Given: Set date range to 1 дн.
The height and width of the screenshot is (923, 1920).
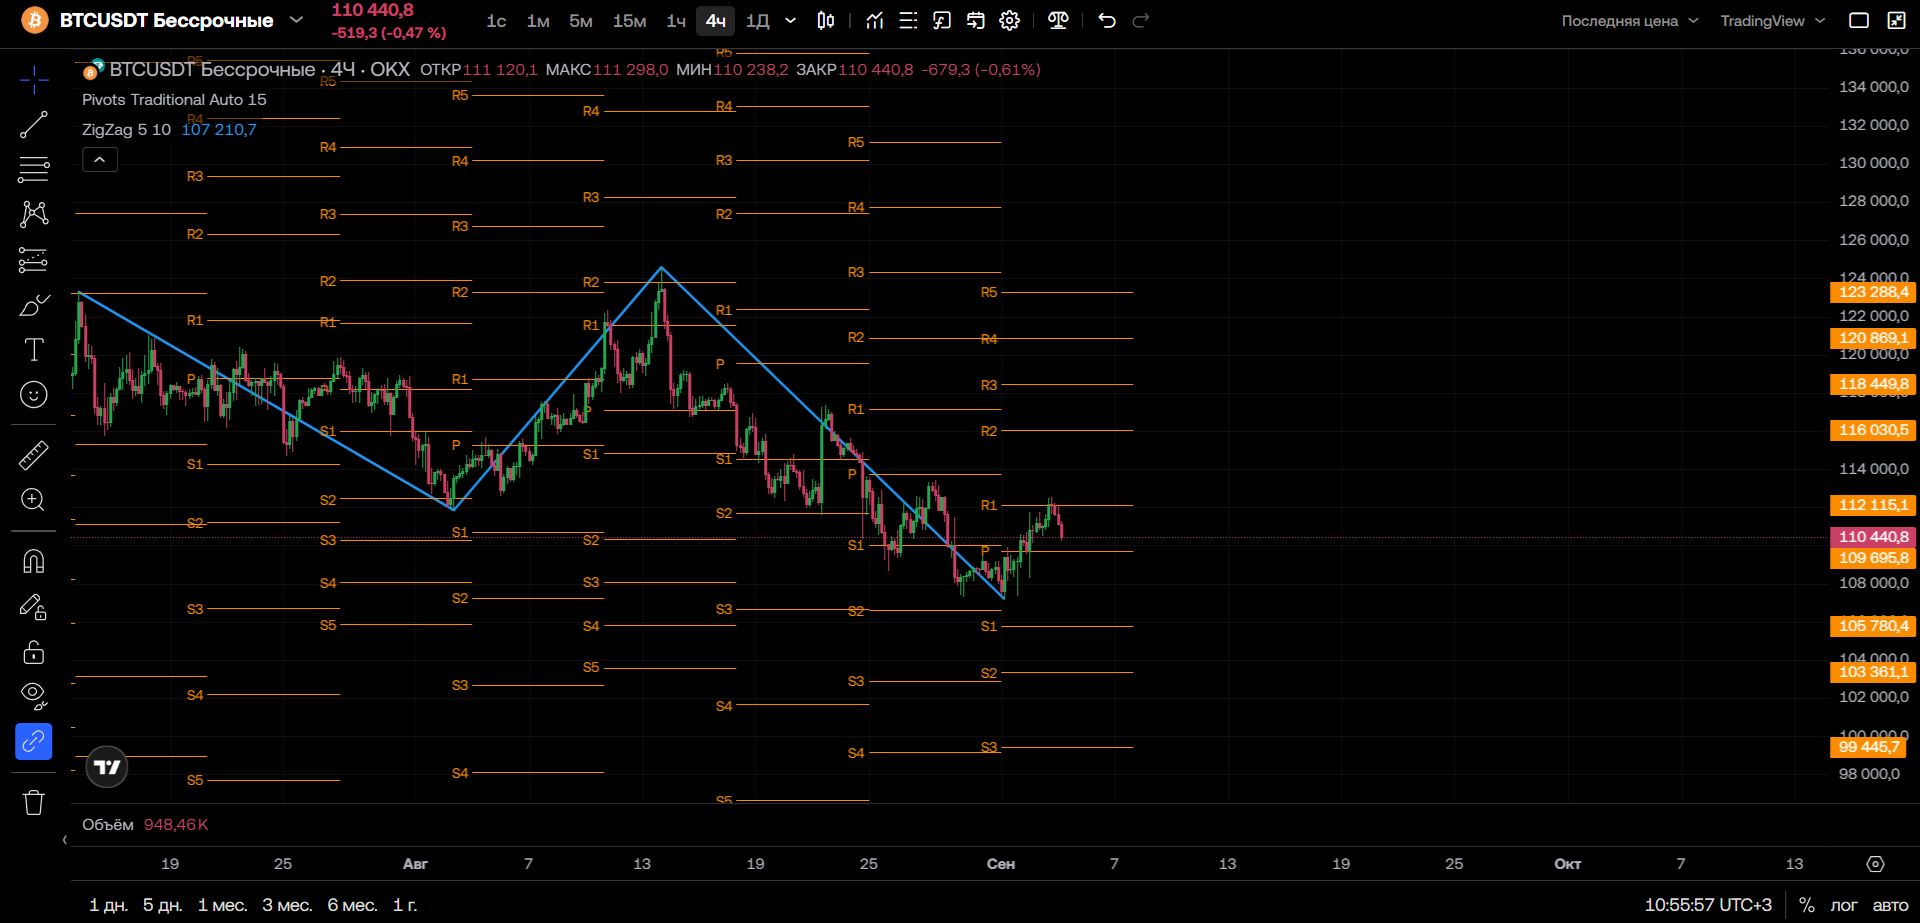Looking at the screenshot, I should click(109, 905).
